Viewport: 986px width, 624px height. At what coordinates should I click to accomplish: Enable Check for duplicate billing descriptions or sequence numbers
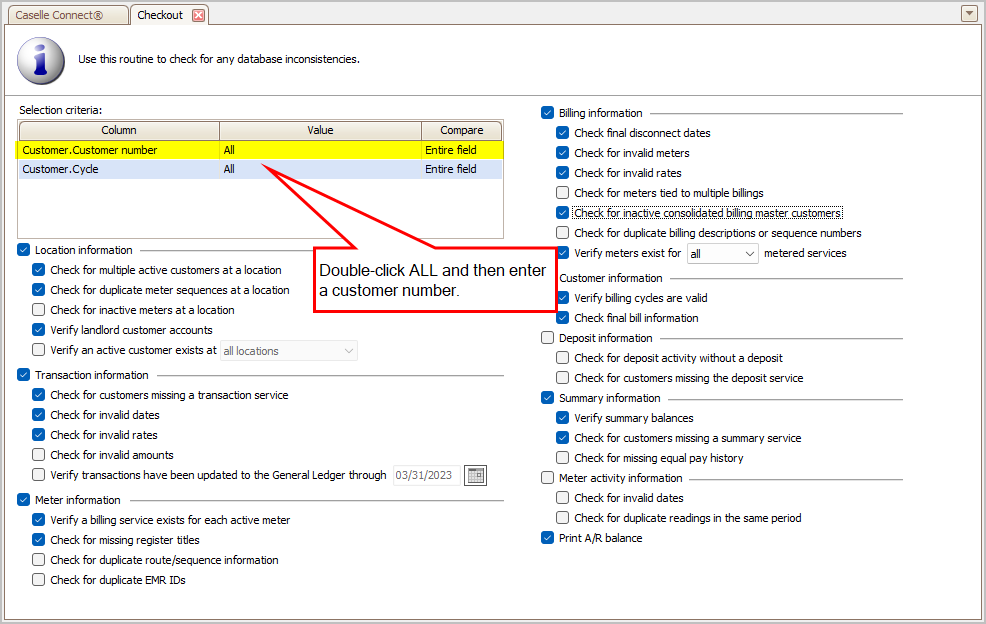(x=563, y=233)
